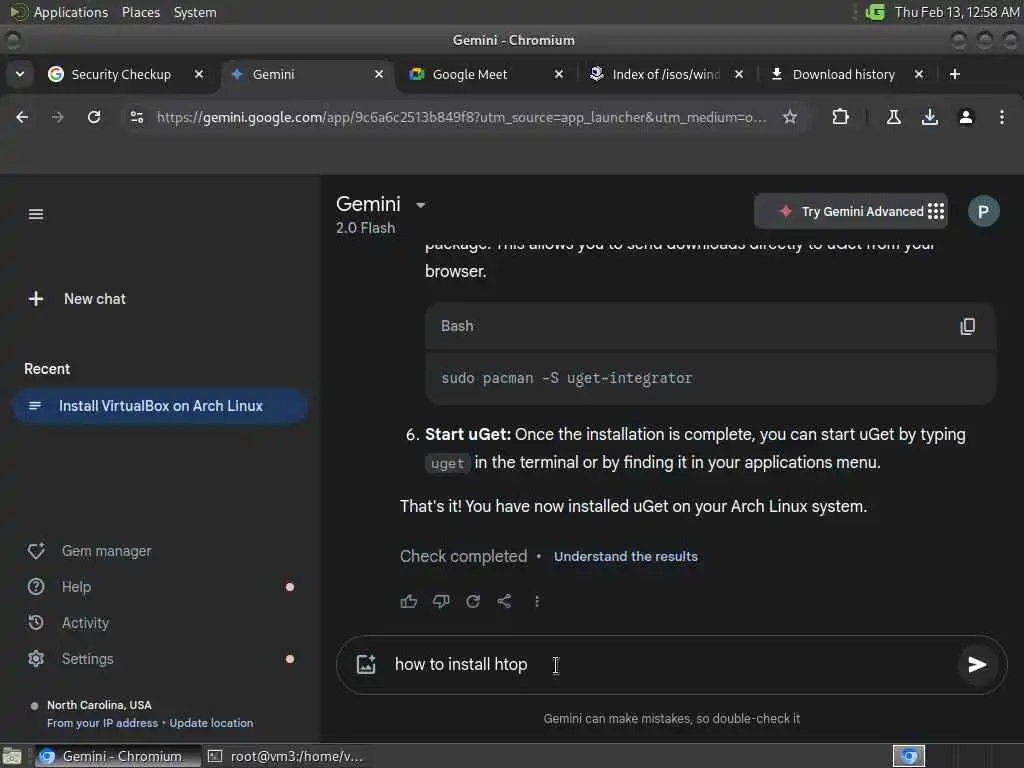Close the Security Checkup tab

(199, 74)
